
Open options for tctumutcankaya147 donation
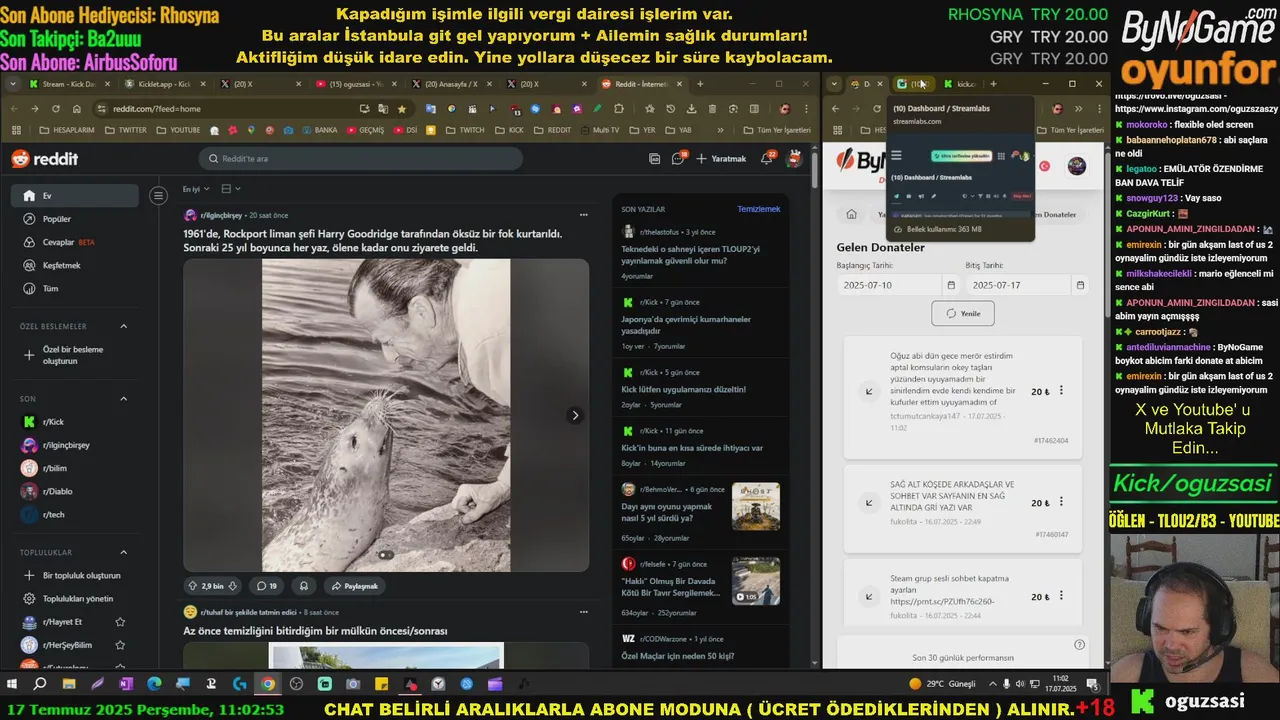[1061, 391]
